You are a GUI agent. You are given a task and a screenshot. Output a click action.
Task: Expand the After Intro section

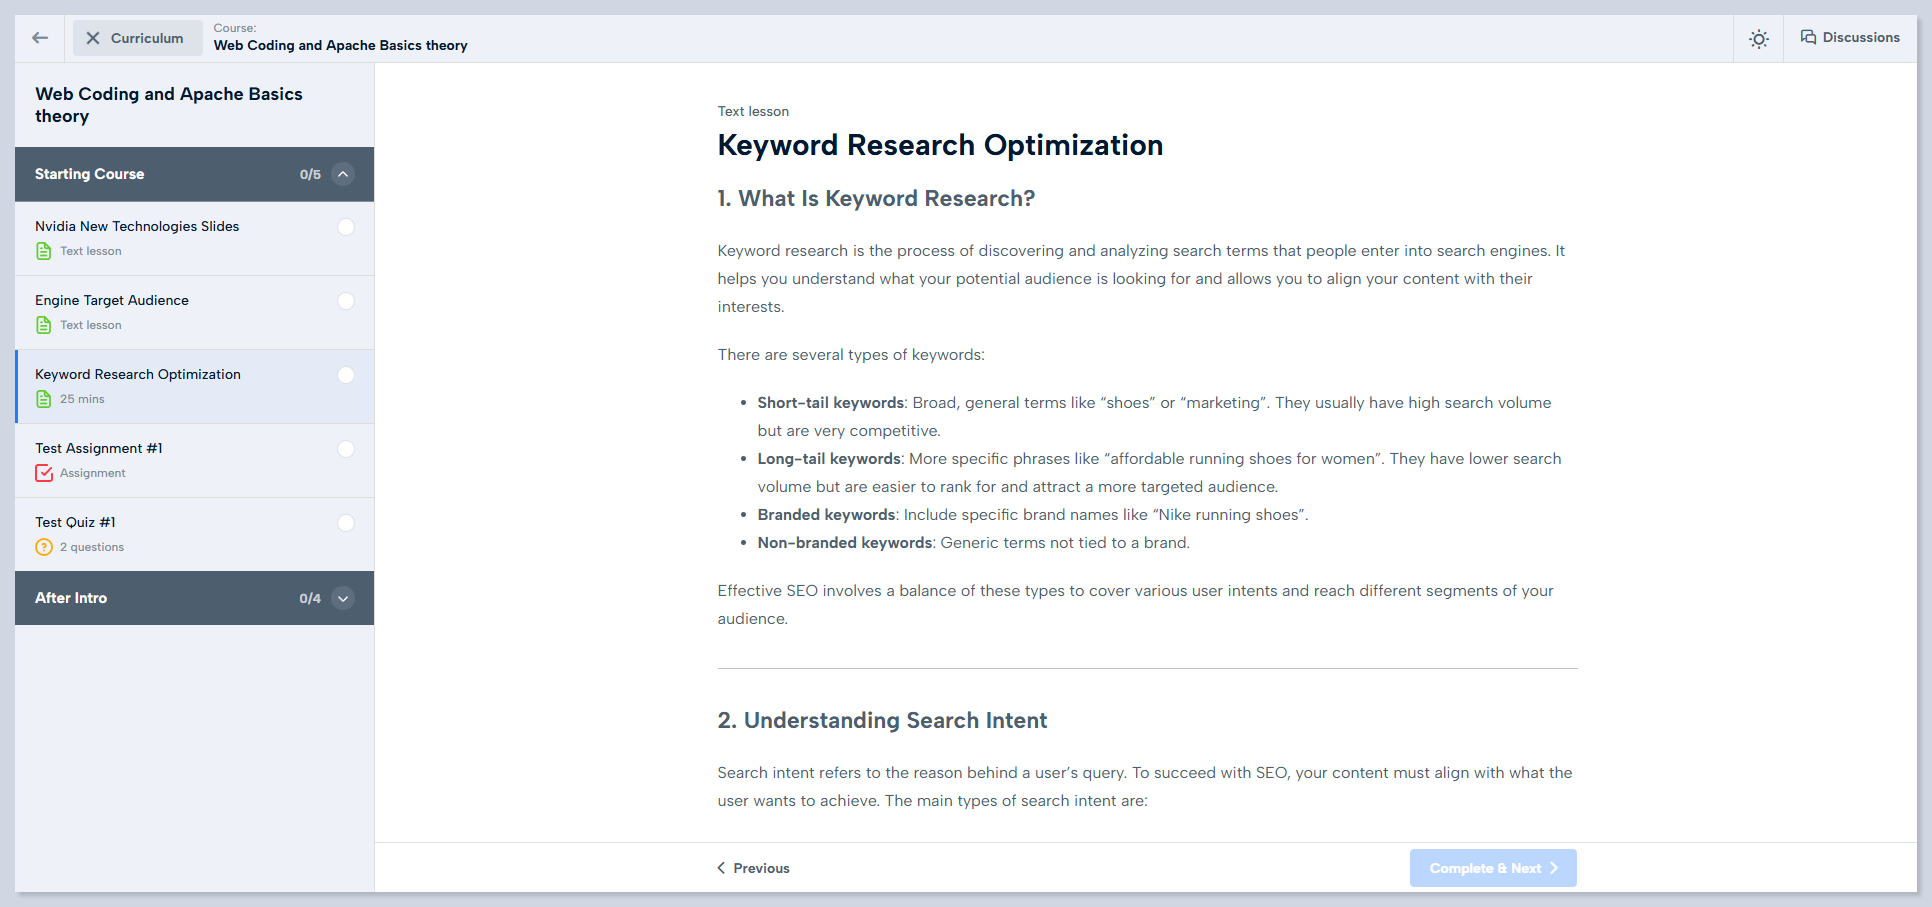tap(343, 598)
